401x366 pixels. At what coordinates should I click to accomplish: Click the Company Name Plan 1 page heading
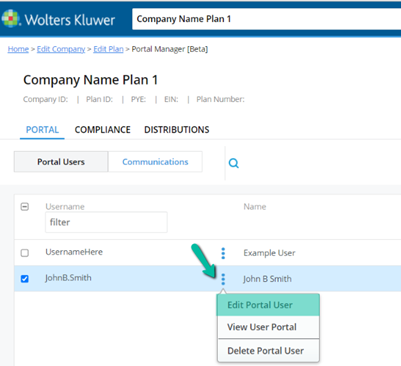[x=90, y=80]
